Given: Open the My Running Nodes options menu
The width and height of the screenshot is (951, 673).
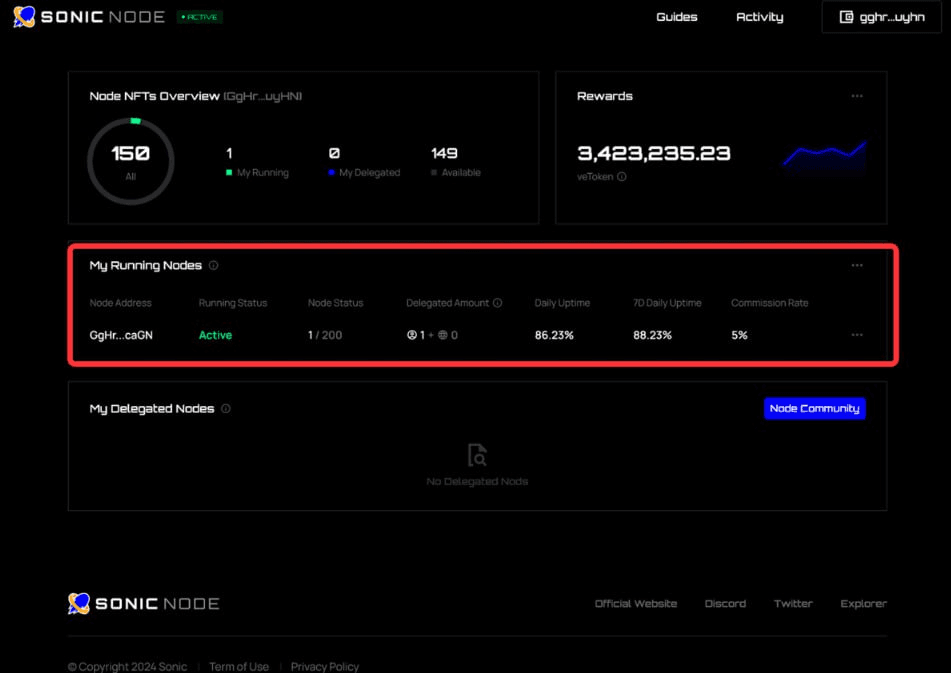Looking at the screenshot, I should 856,265.
